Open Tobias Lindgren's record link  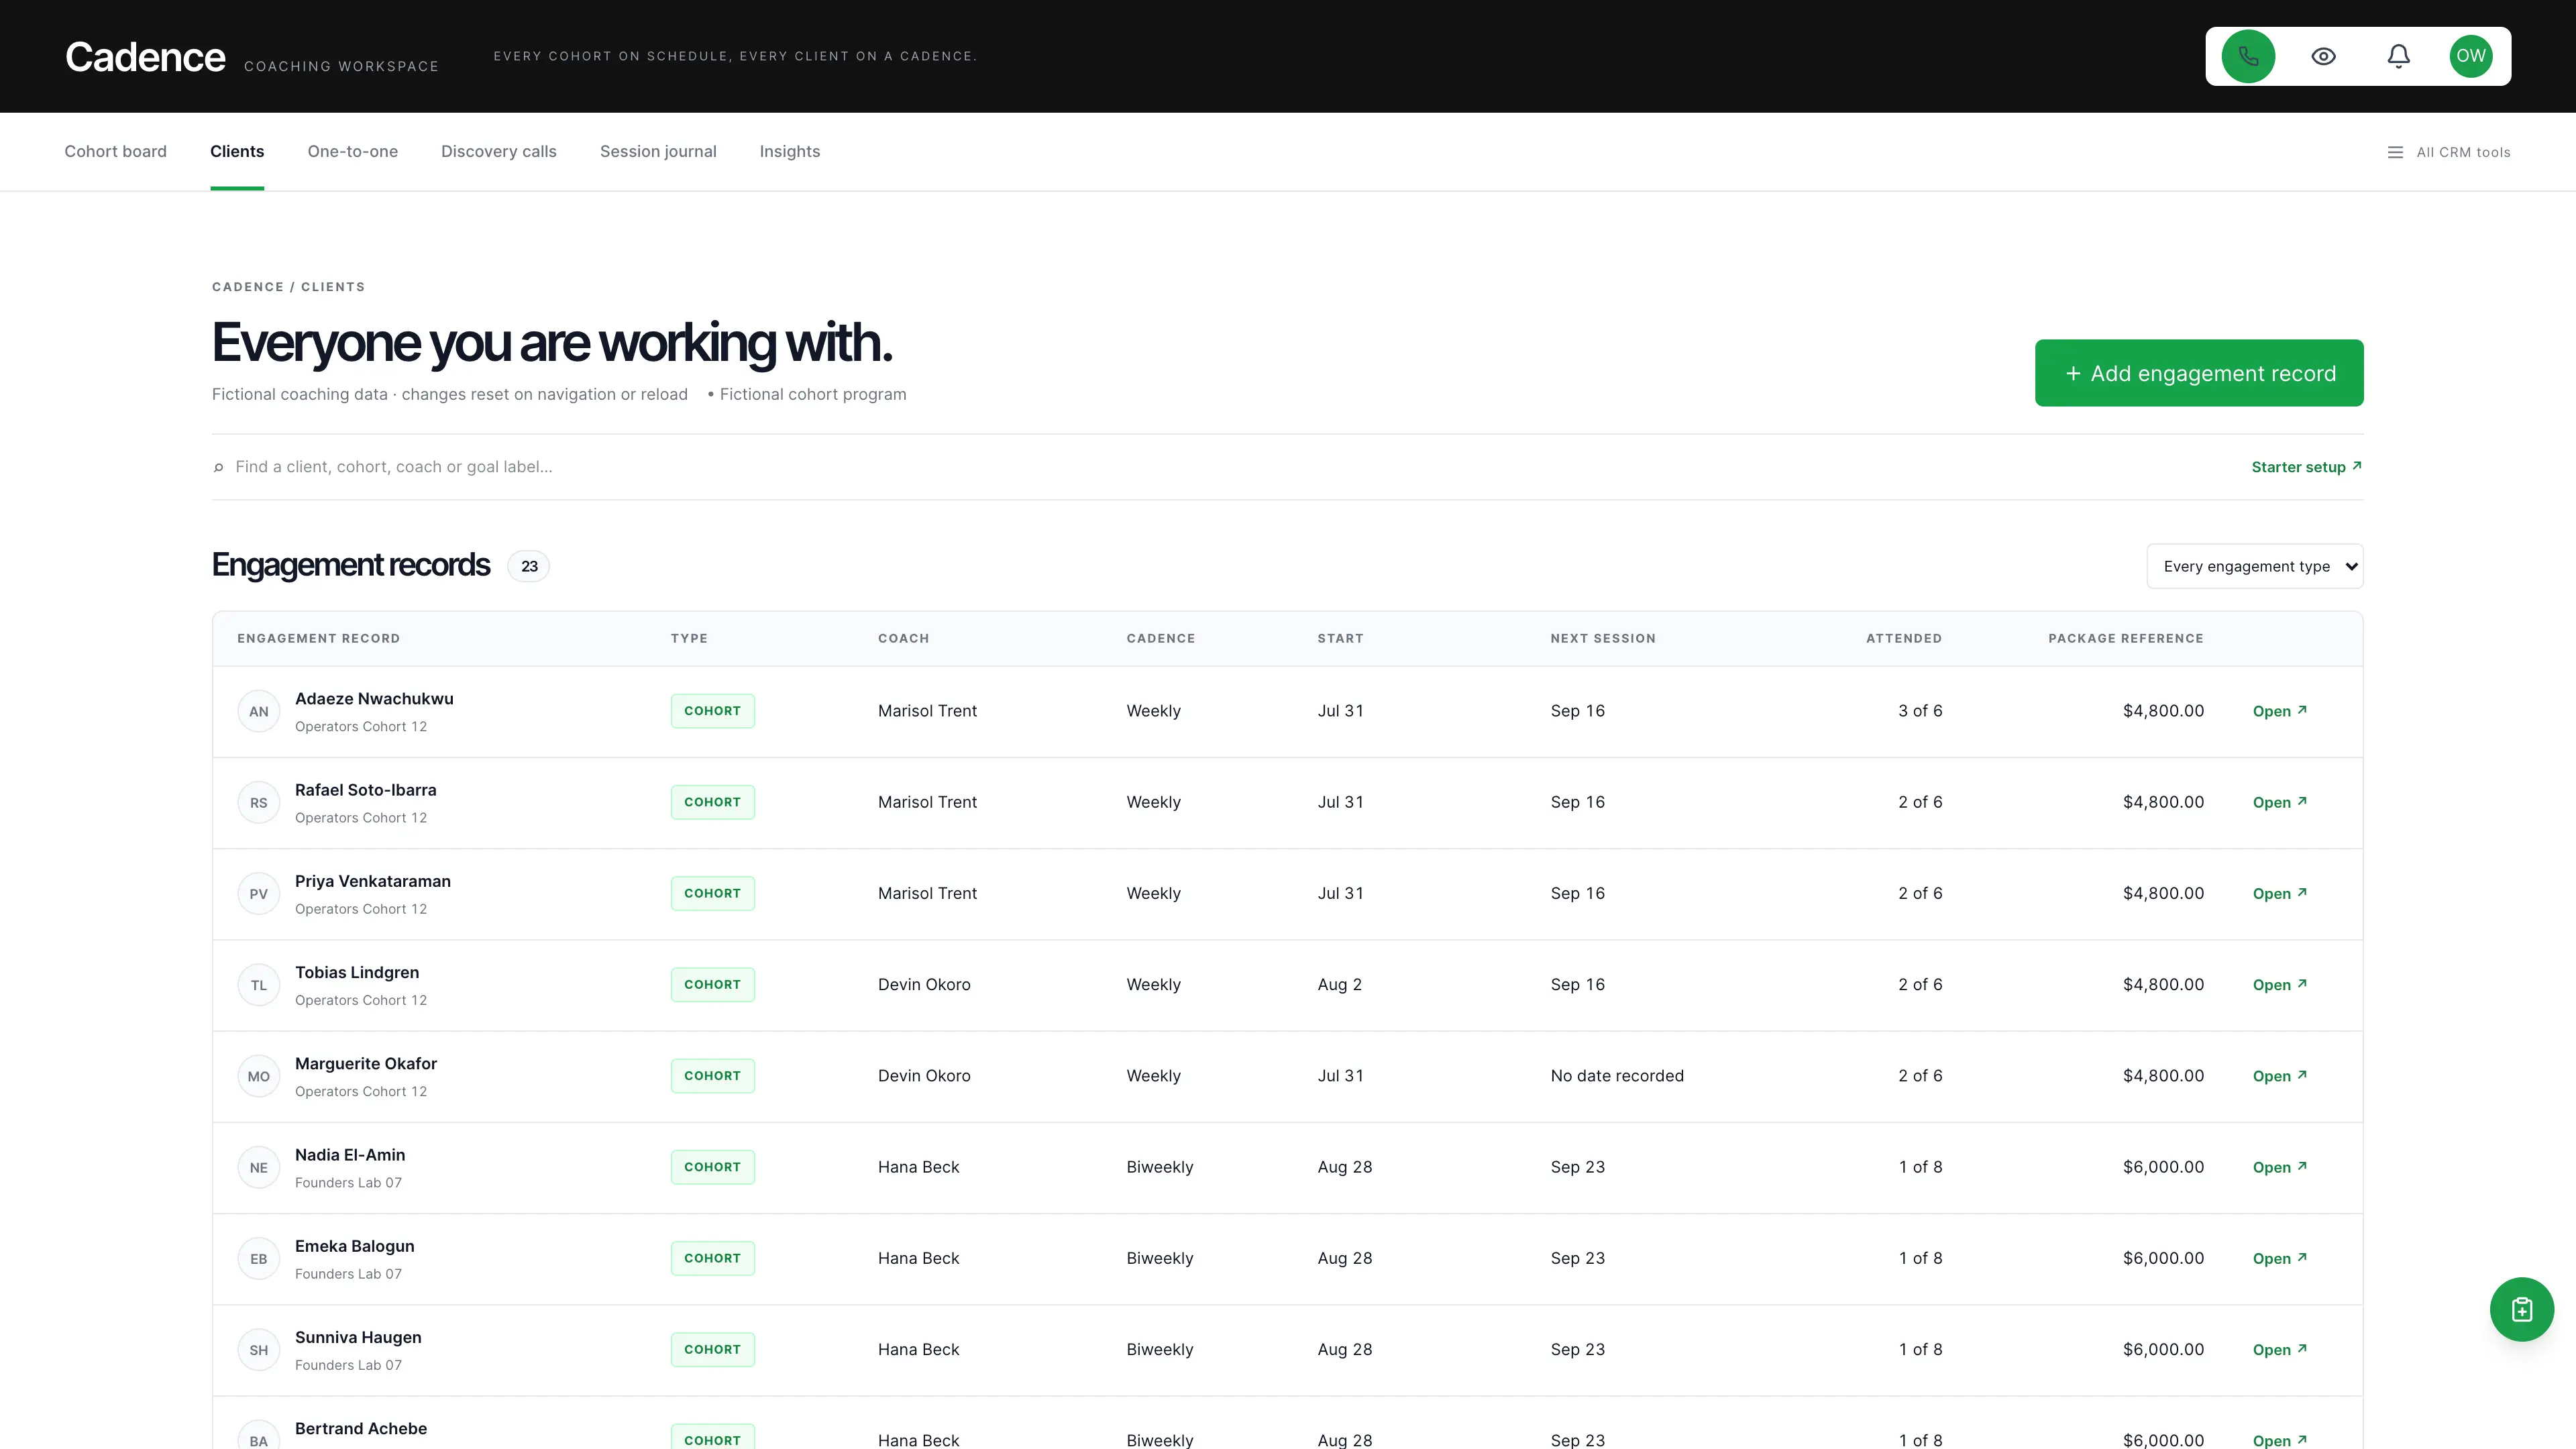[2279, 985]
